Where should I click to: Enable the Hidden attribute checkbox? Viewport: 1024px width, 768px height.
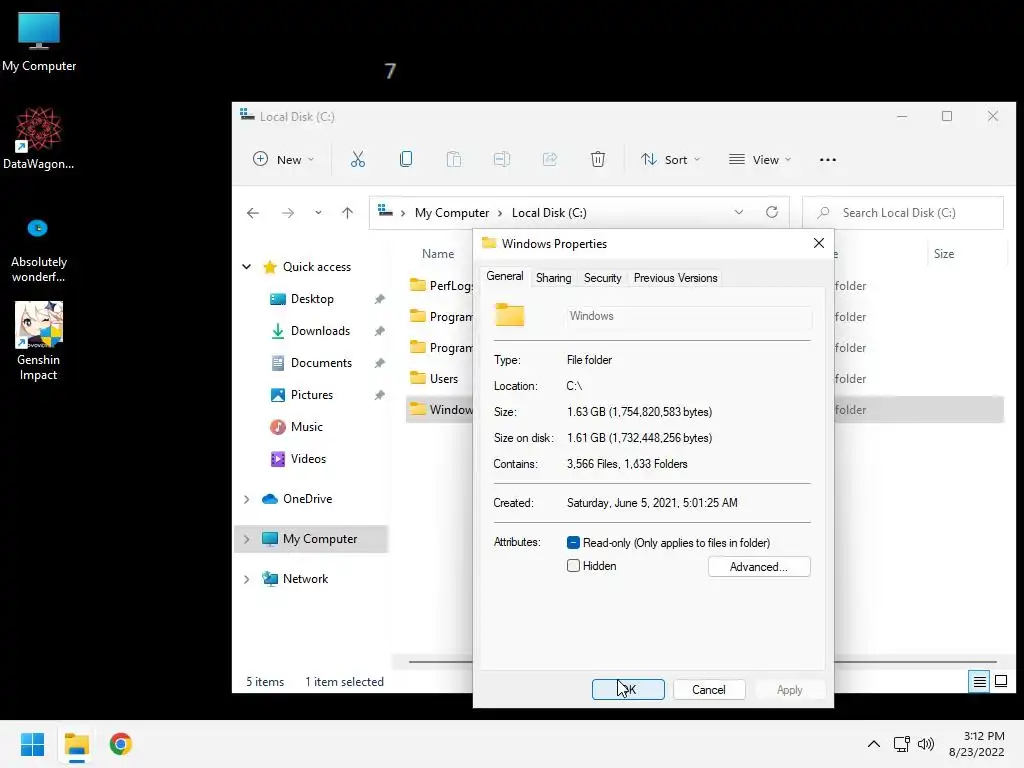pyautogui.click(x=573, y=566)
